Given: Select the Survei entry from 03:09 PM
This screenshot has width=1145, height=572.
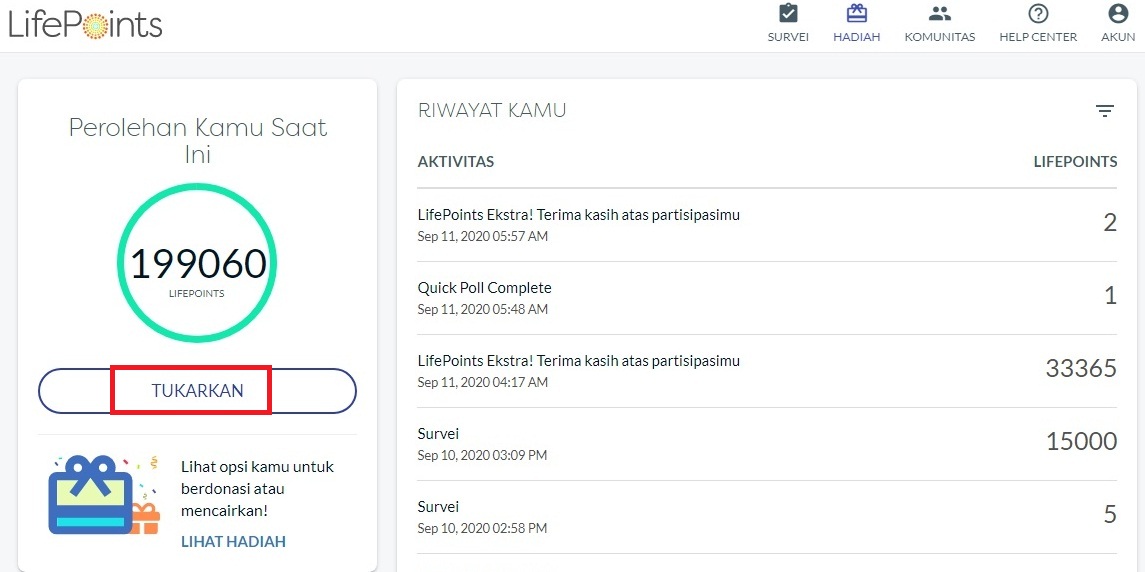Looking at the screenshot, I should (x=767, y=444).
